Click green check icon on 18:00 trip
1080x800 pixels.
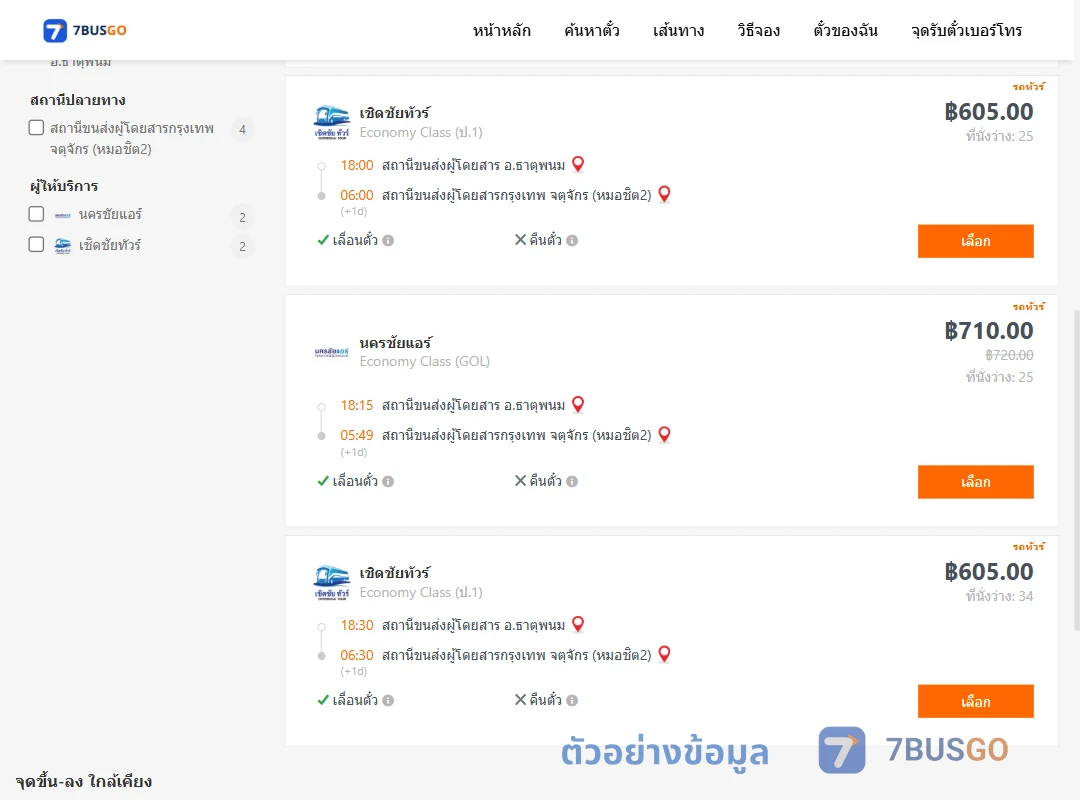click(323, 240)
